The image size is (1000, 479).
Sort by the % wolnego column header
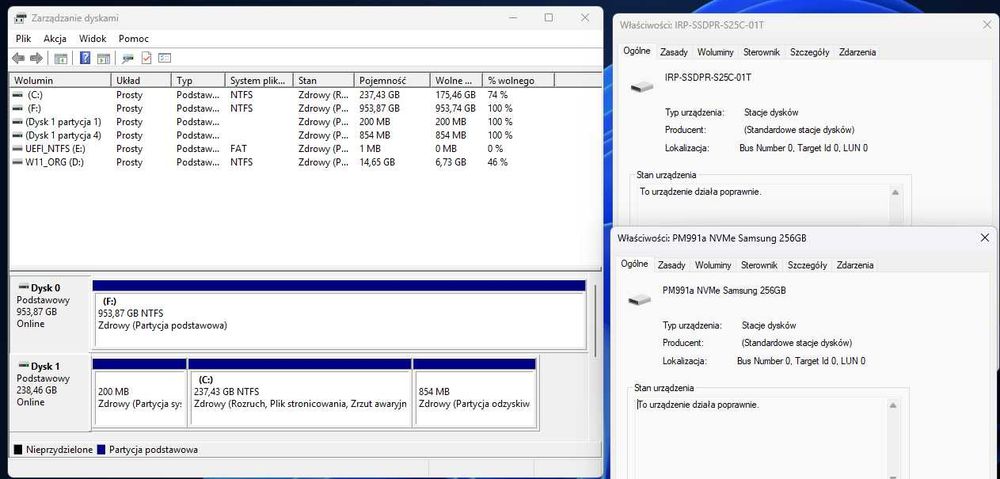click(x=518, y=80)
